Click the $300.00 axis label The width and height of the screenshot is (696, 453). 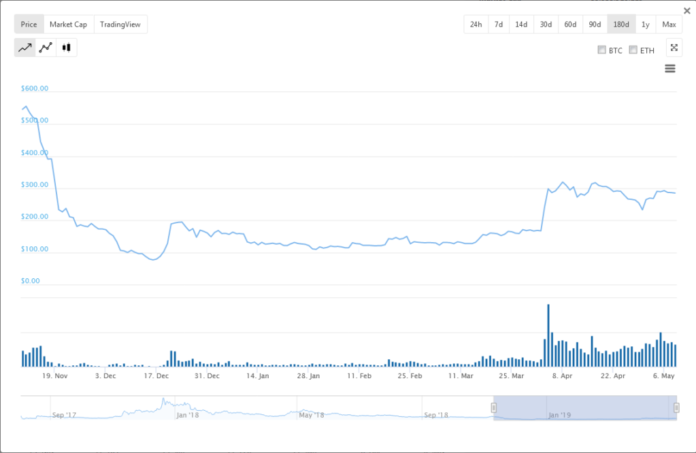click(35, 185)
